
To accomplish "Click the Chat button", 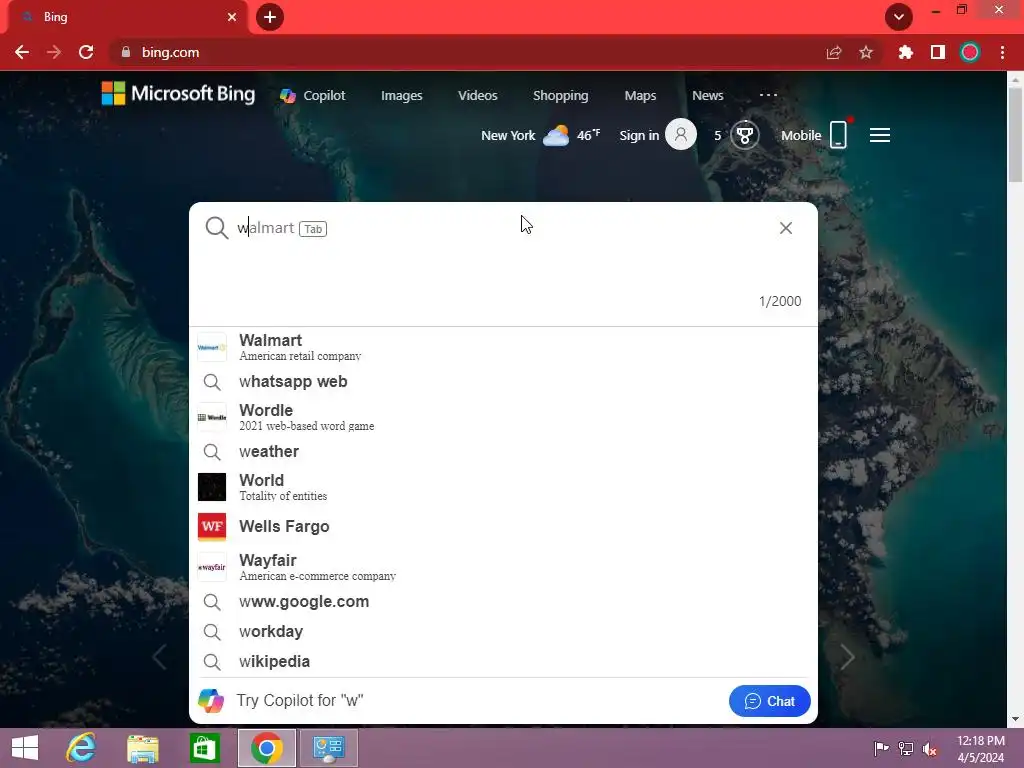I will [769, 701].
